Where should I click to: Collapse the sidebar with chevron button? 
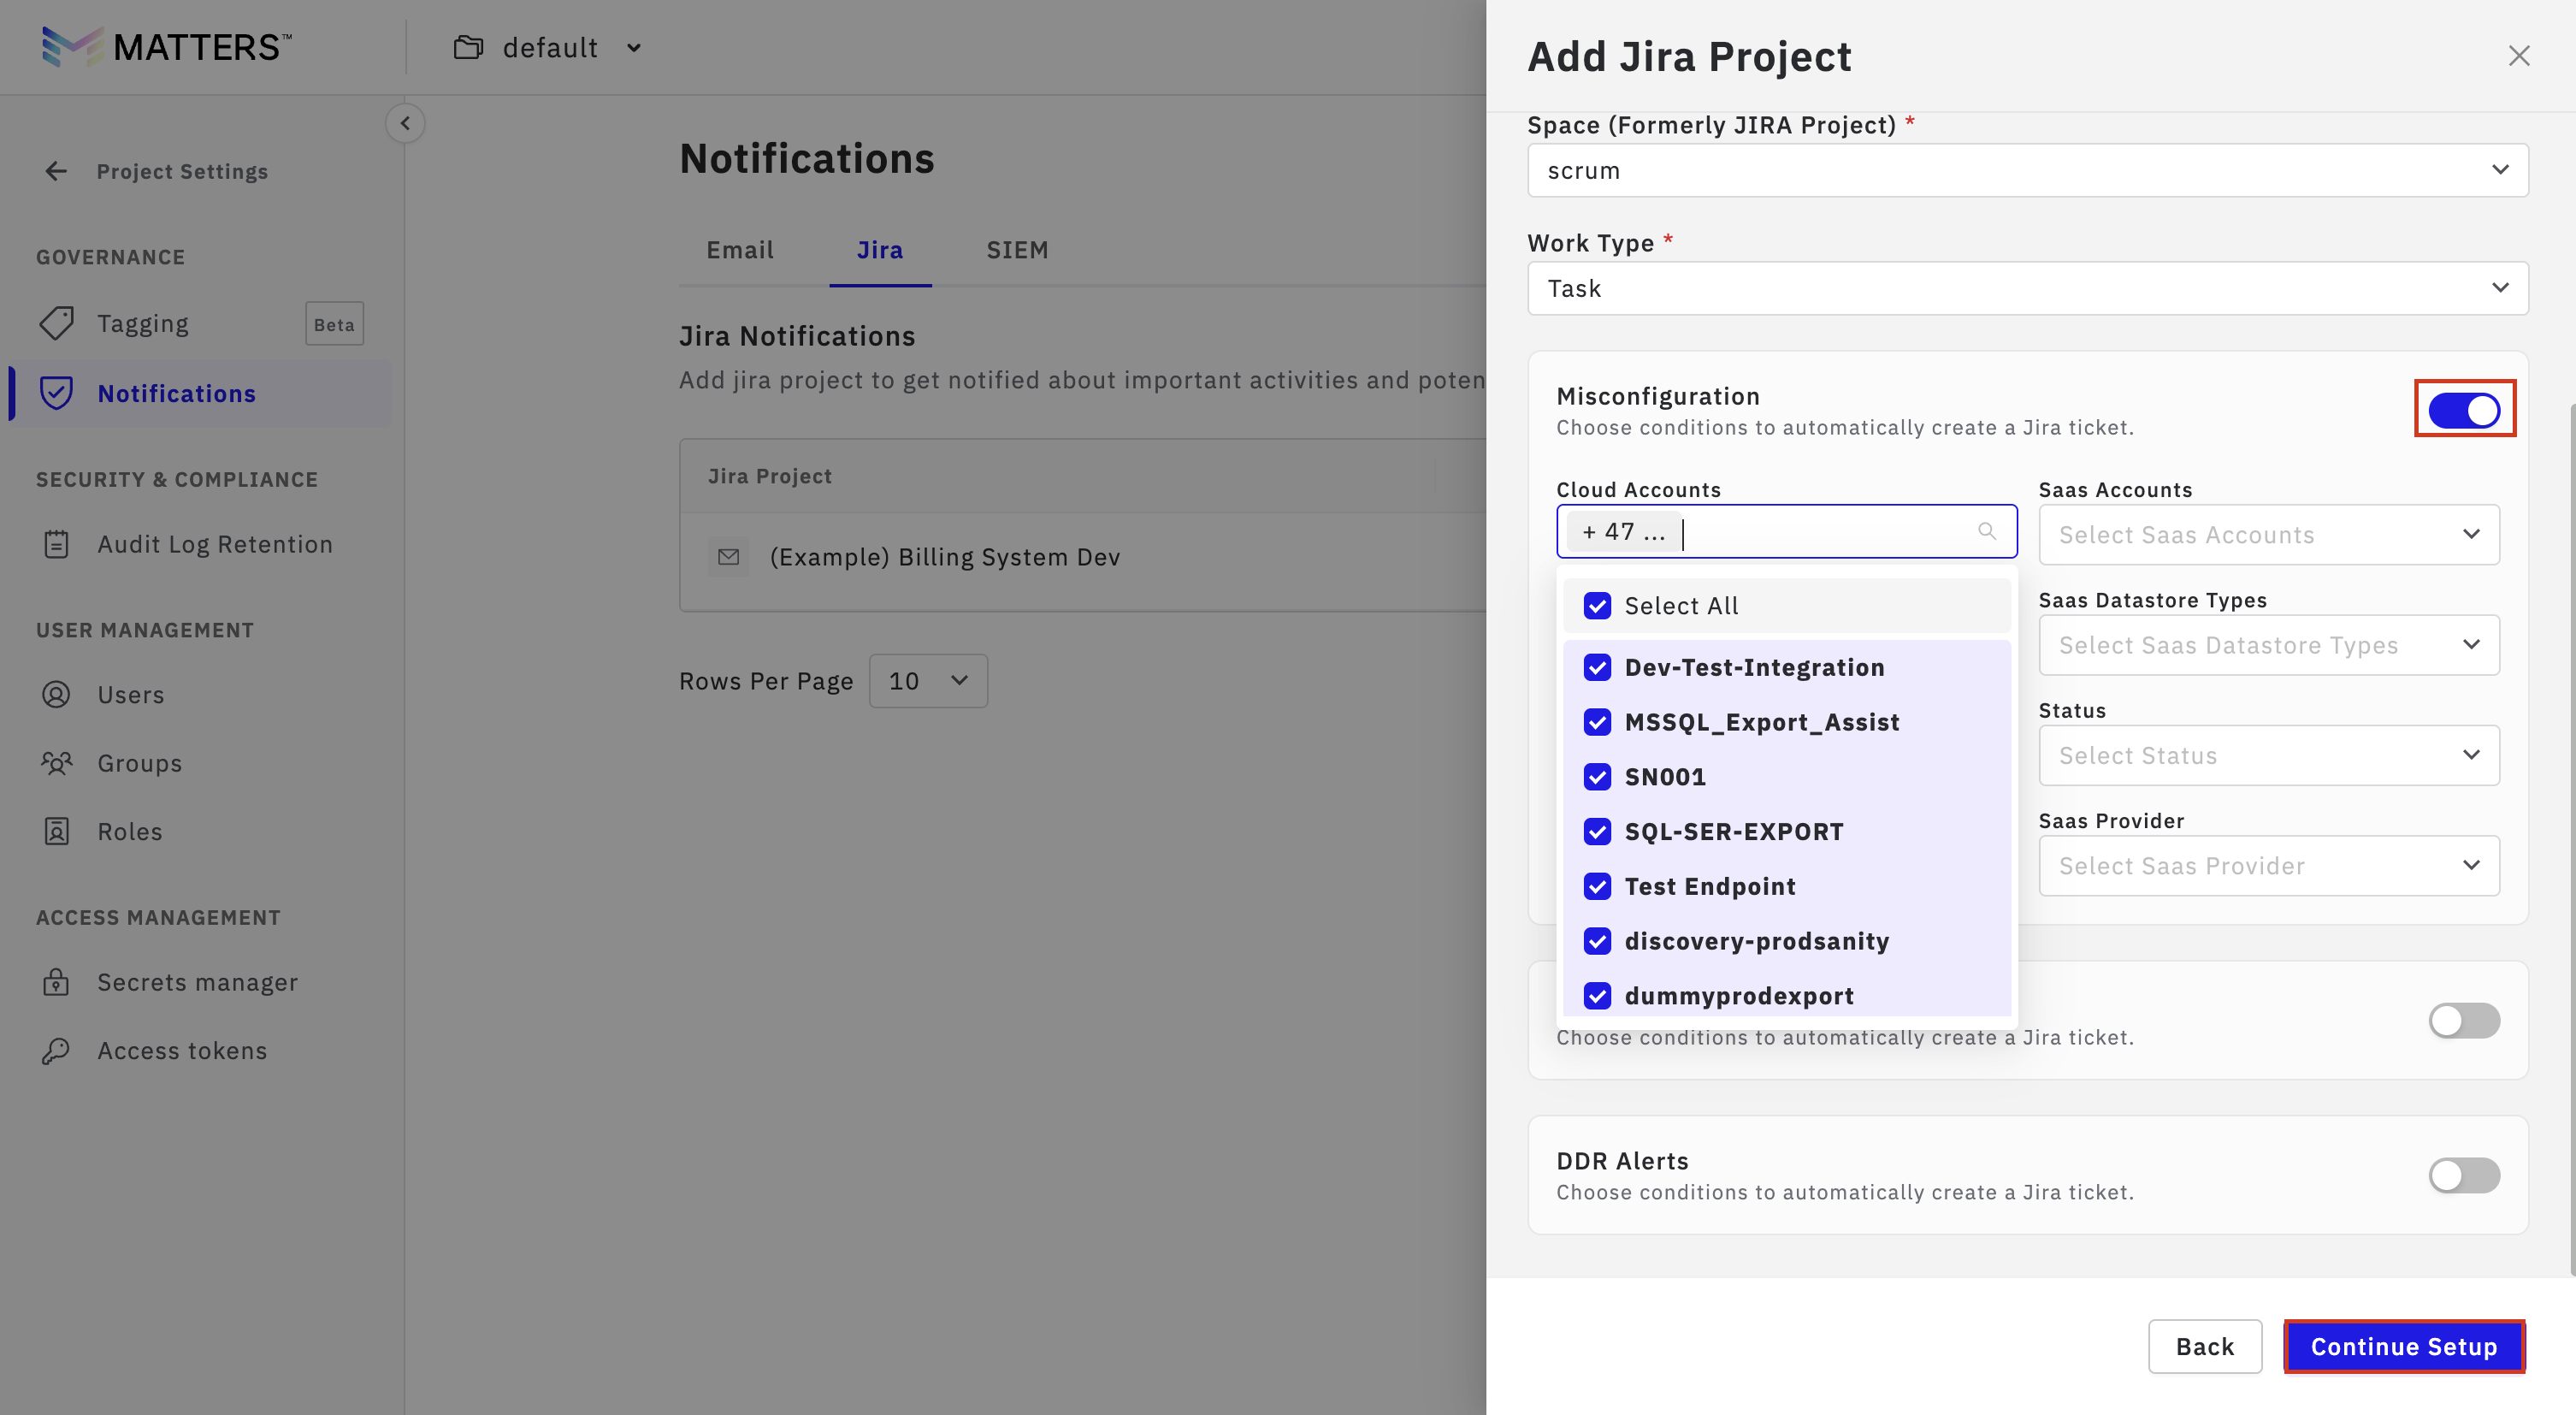[x=405, y=123]
